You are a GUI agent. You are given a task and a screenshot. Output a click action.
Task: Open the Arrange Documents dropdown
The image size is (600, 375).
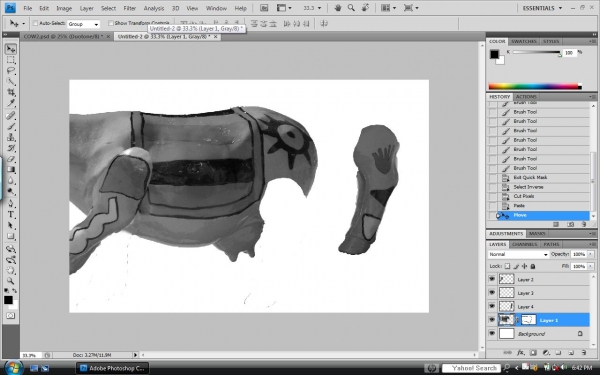pos(388,8)
